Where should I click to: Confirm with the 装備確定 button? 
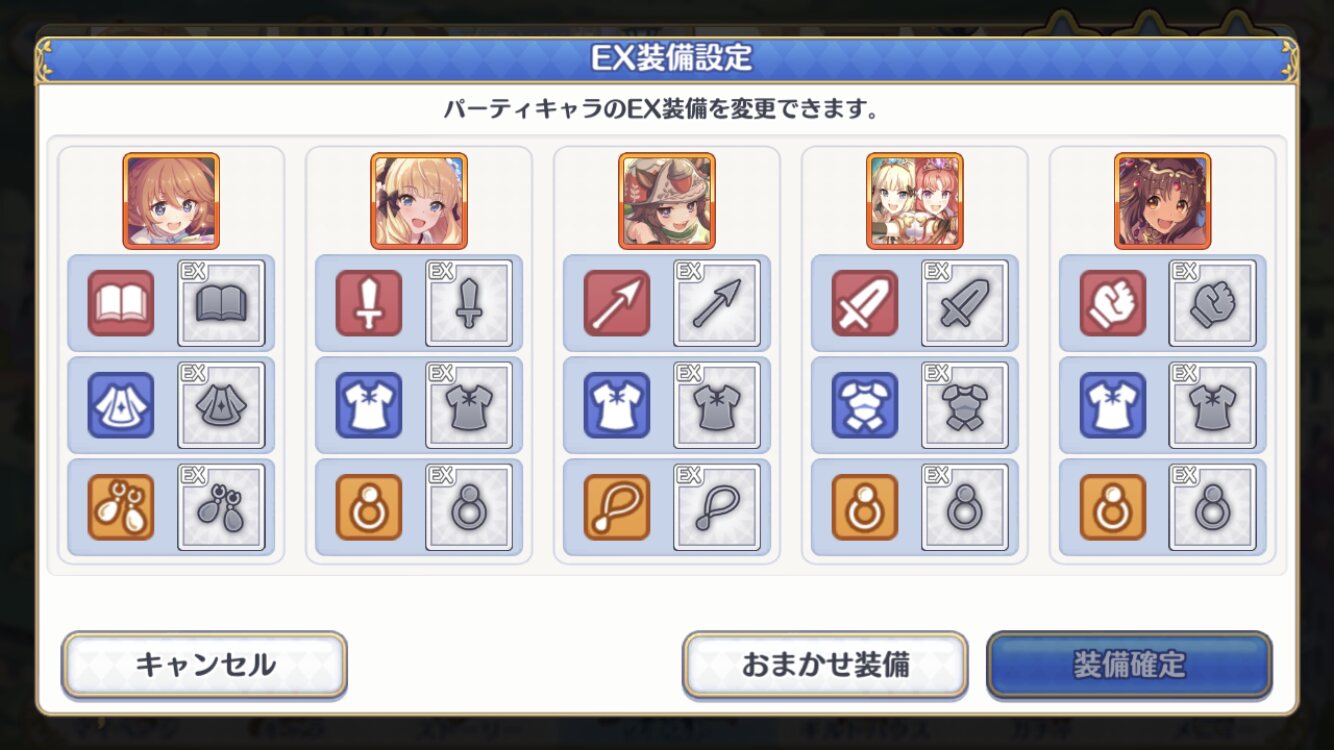pyautogui.click(x=1129, y=665)
